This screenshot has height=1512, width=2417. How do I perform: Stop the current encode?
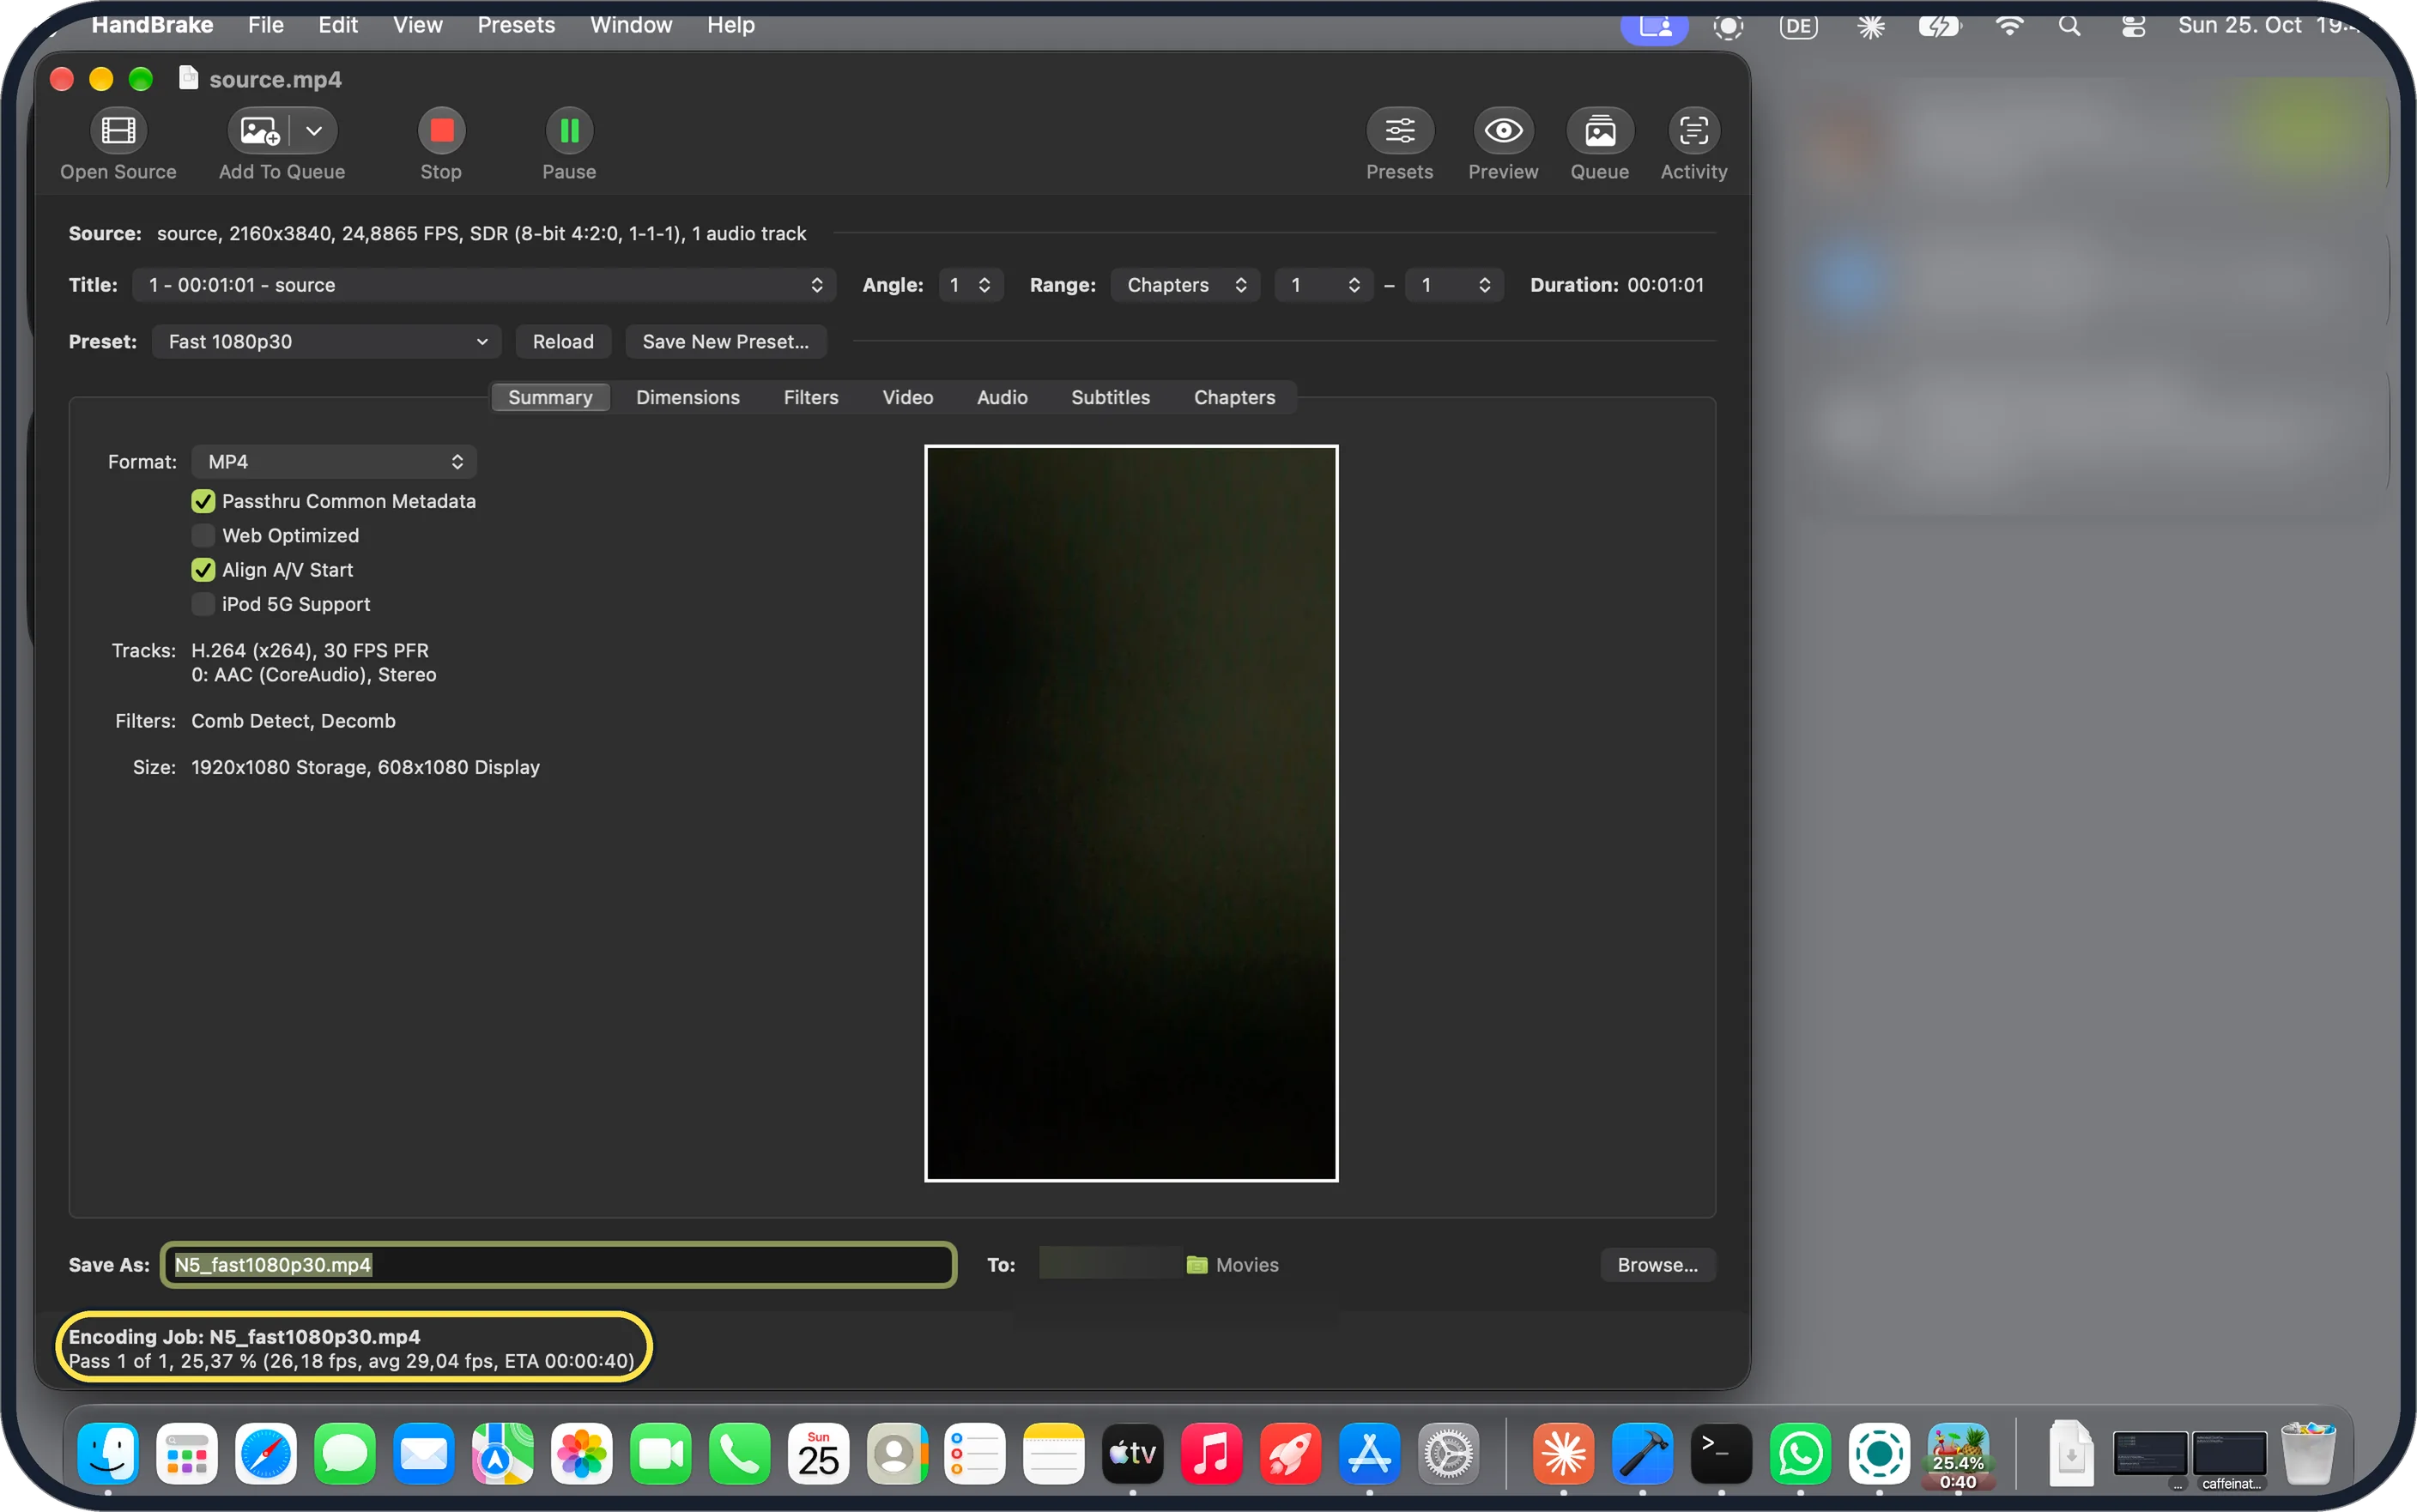pyautogui.click(x=441, y=131)
